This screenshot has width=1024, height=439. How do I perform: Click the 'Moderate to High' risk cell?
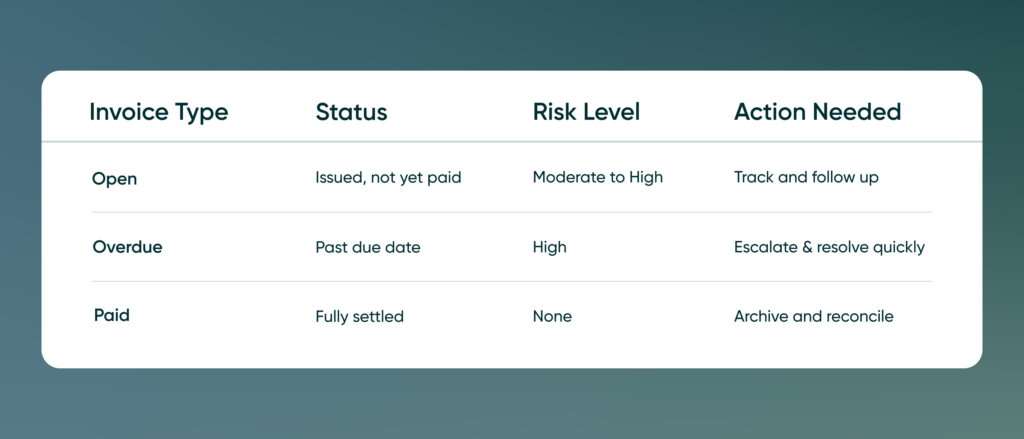coord(598,178)
